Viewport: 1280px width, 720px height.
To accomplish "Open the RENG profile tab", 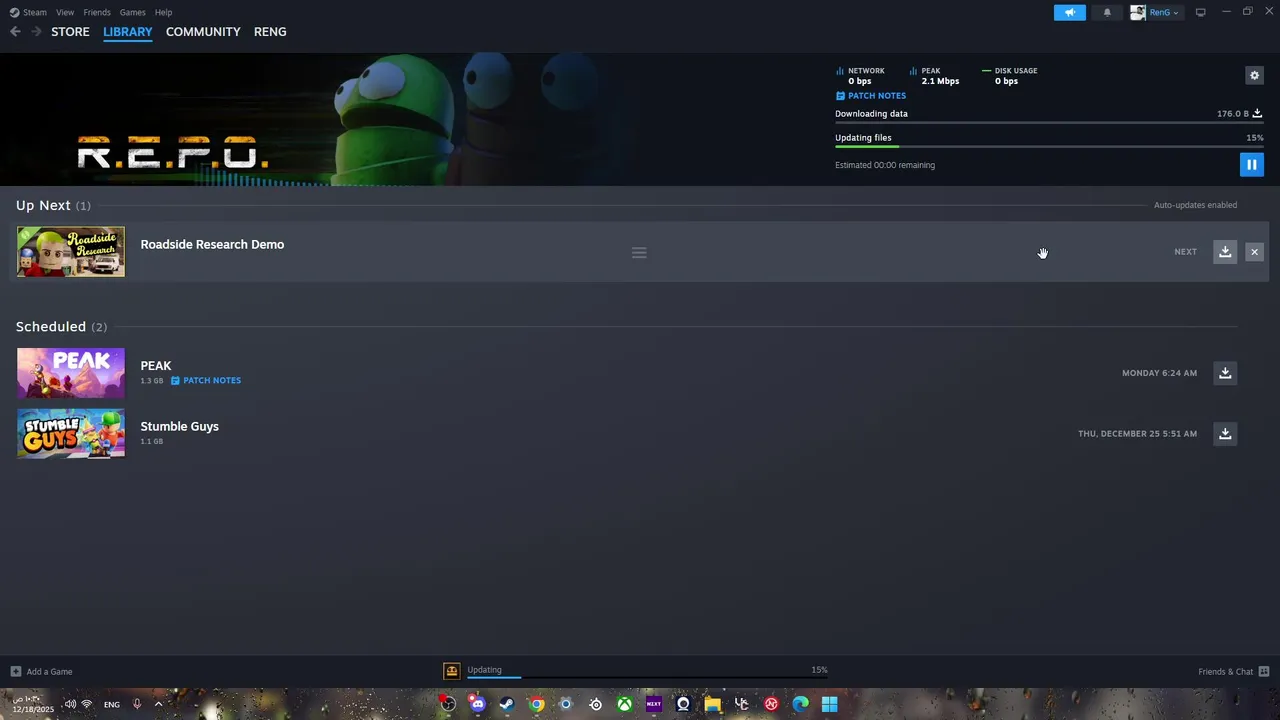I will click(x=270, y=32).
